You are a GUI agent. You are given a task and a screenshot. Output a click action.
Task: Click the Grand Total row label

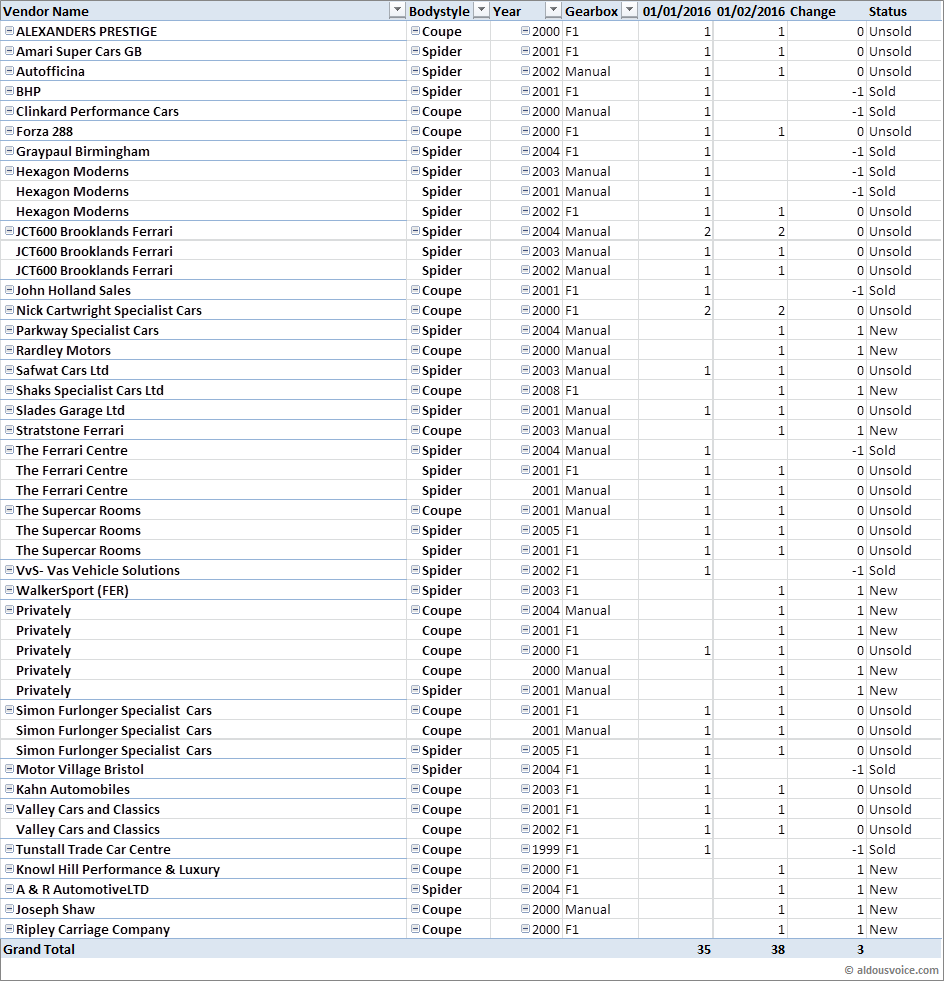pos(39,949)
